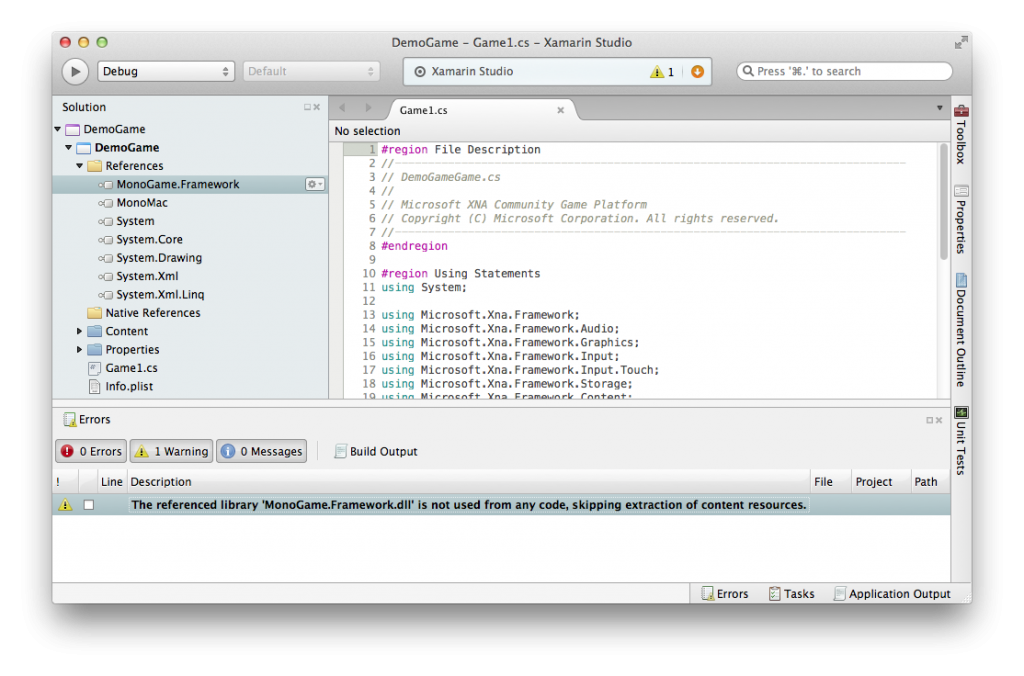Click line 1 region File Description

(461, 150)
